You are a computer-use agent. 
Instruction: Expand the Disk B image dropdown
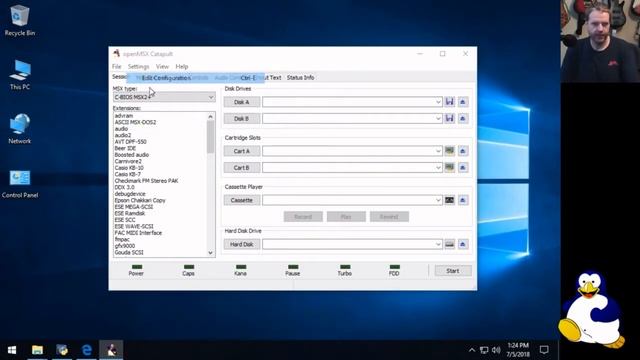[438, 118]
